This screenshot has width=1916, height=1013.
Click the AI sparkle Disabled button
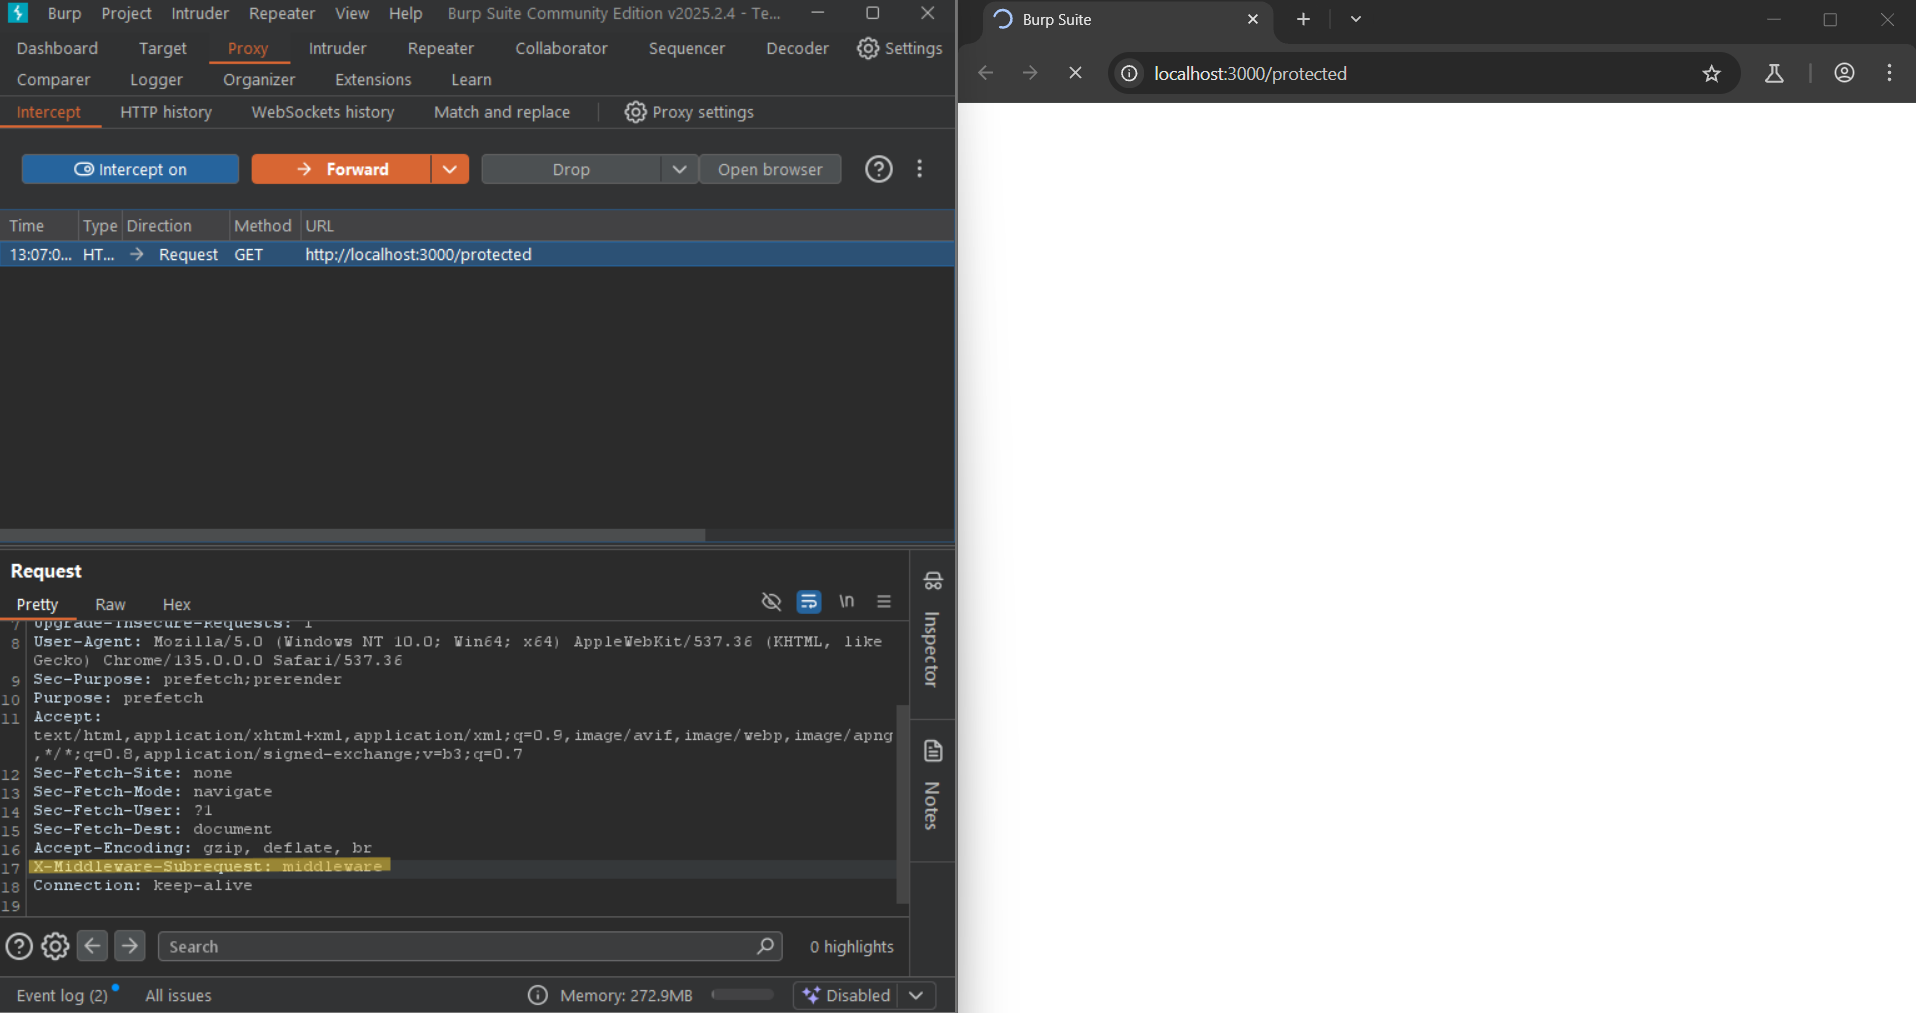click(846, 995)
